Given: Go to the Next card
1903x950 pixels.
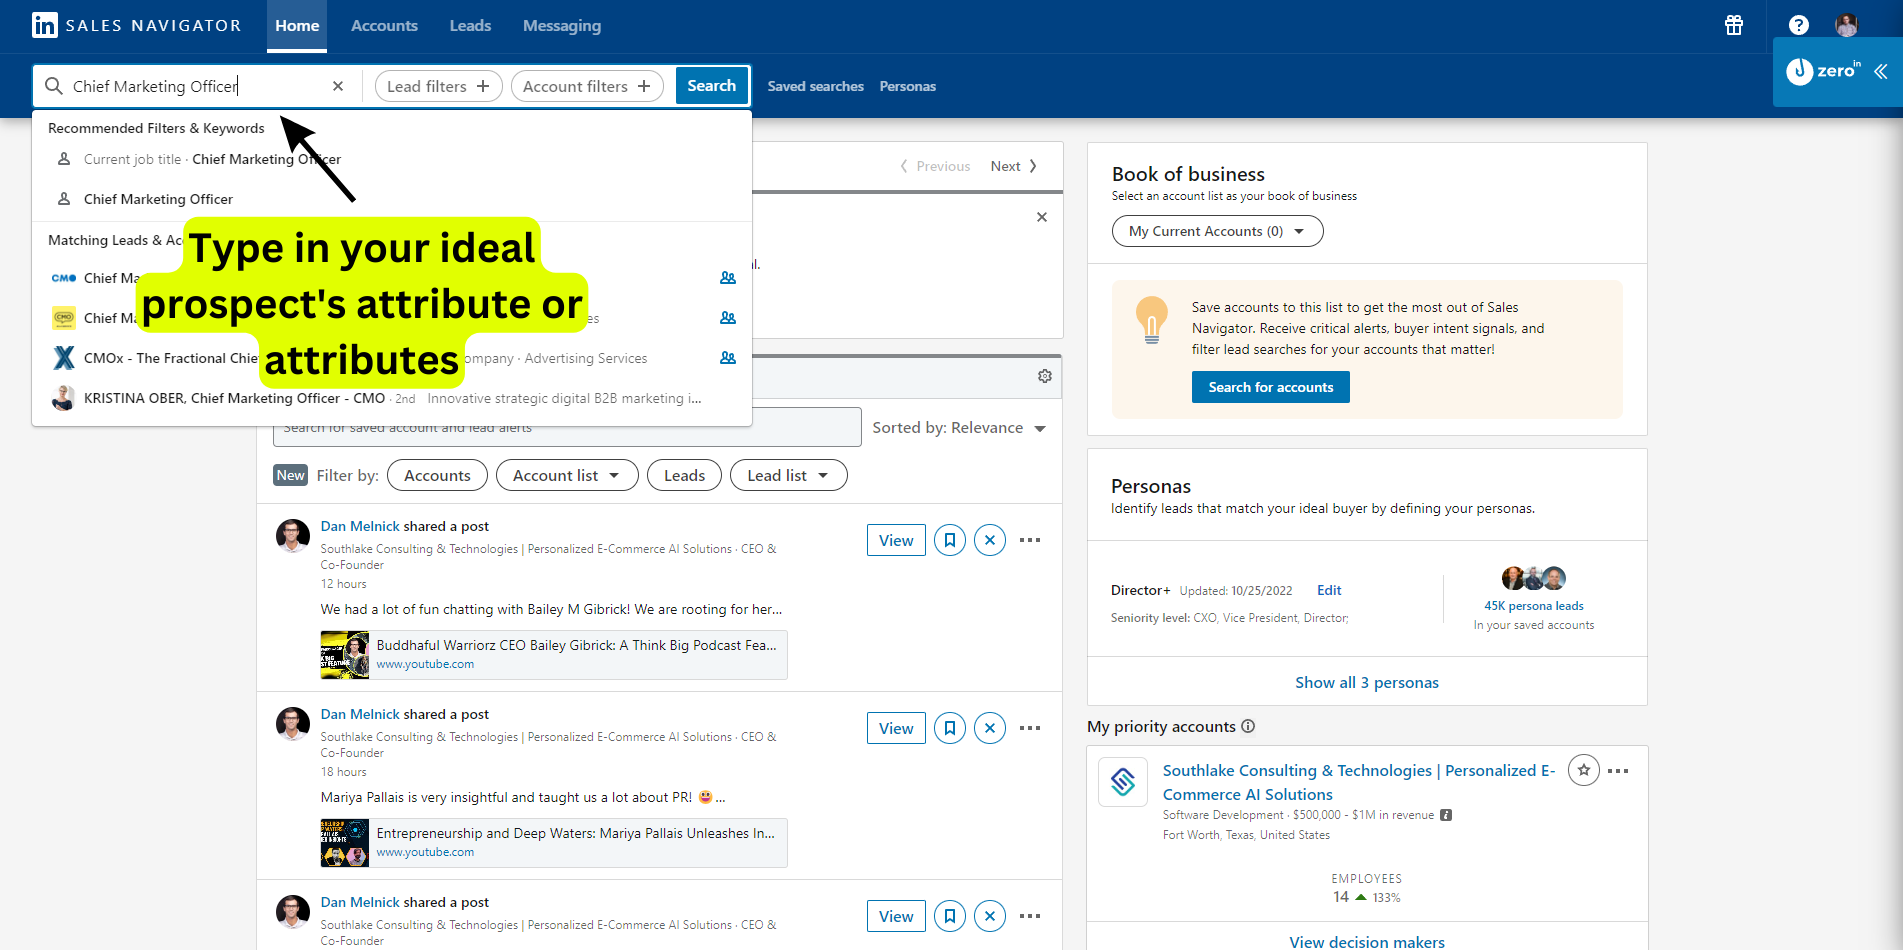Looking at the screenshot, I should click(1014, 166).
